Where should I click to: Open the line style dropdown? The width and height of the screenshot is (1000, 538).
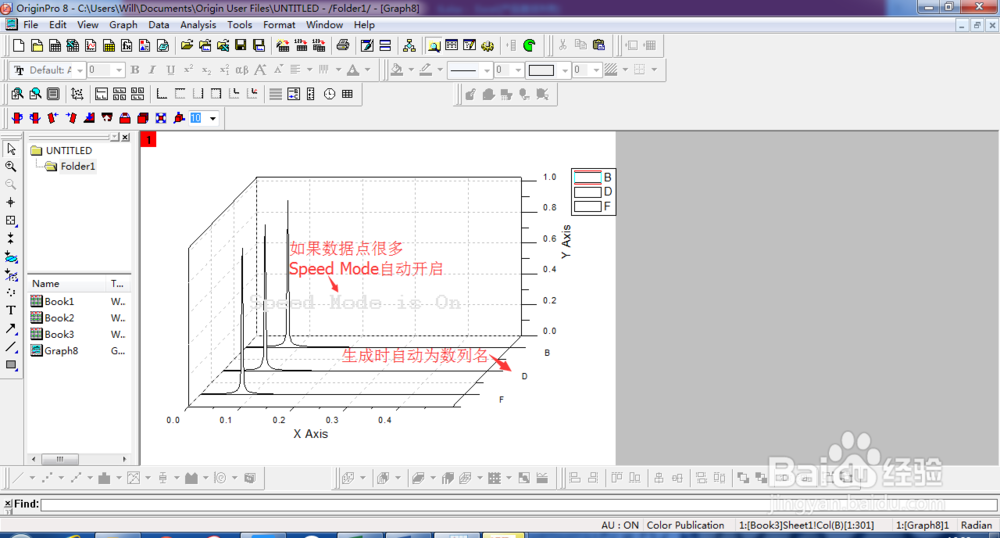(486, 69)
